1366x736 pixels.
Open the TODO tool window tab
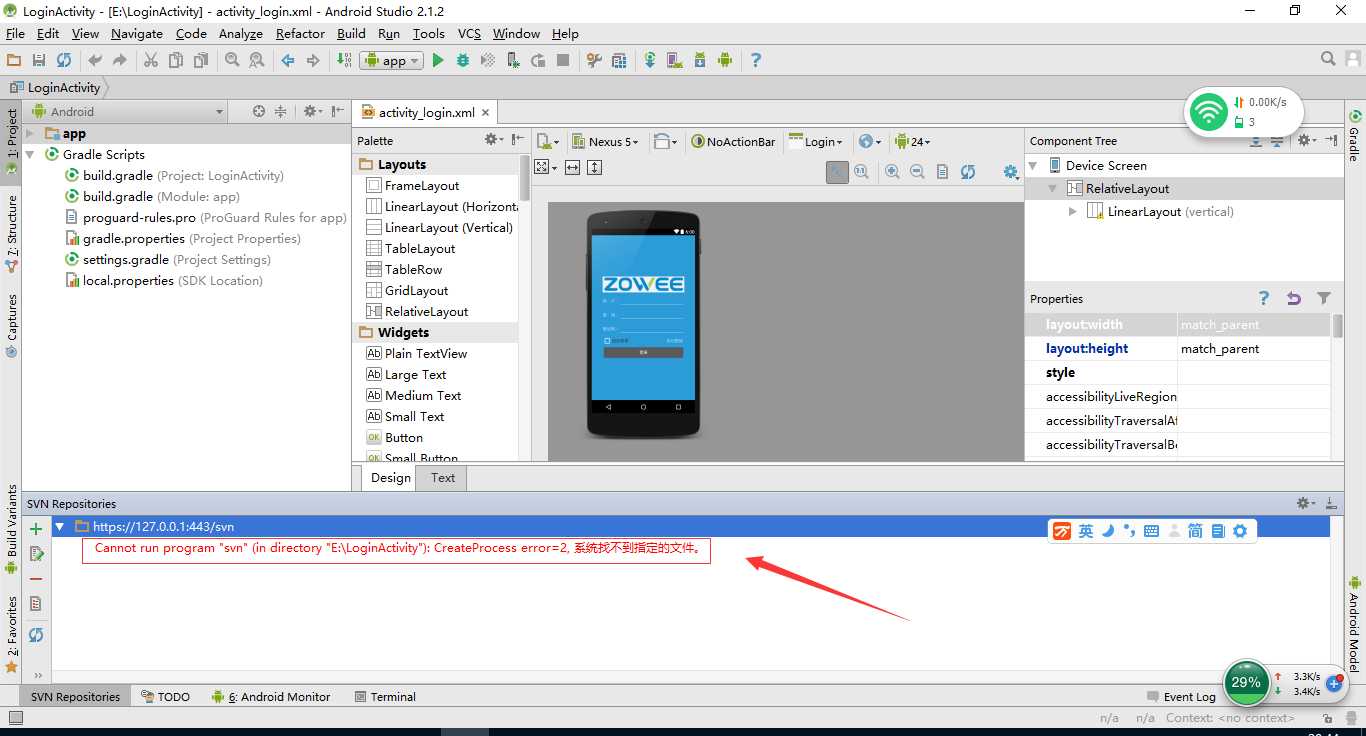[166, 696]
